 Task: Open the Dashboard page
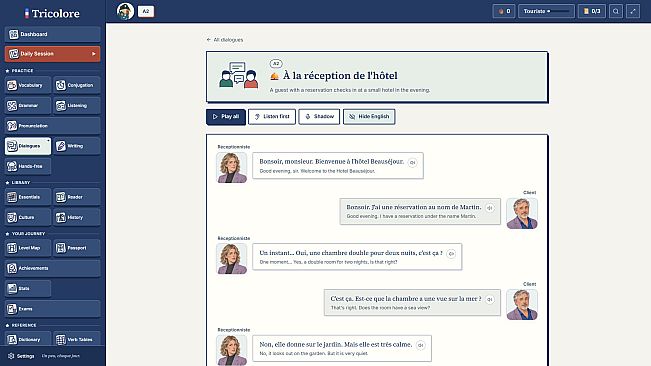click(x=52, y=34)
